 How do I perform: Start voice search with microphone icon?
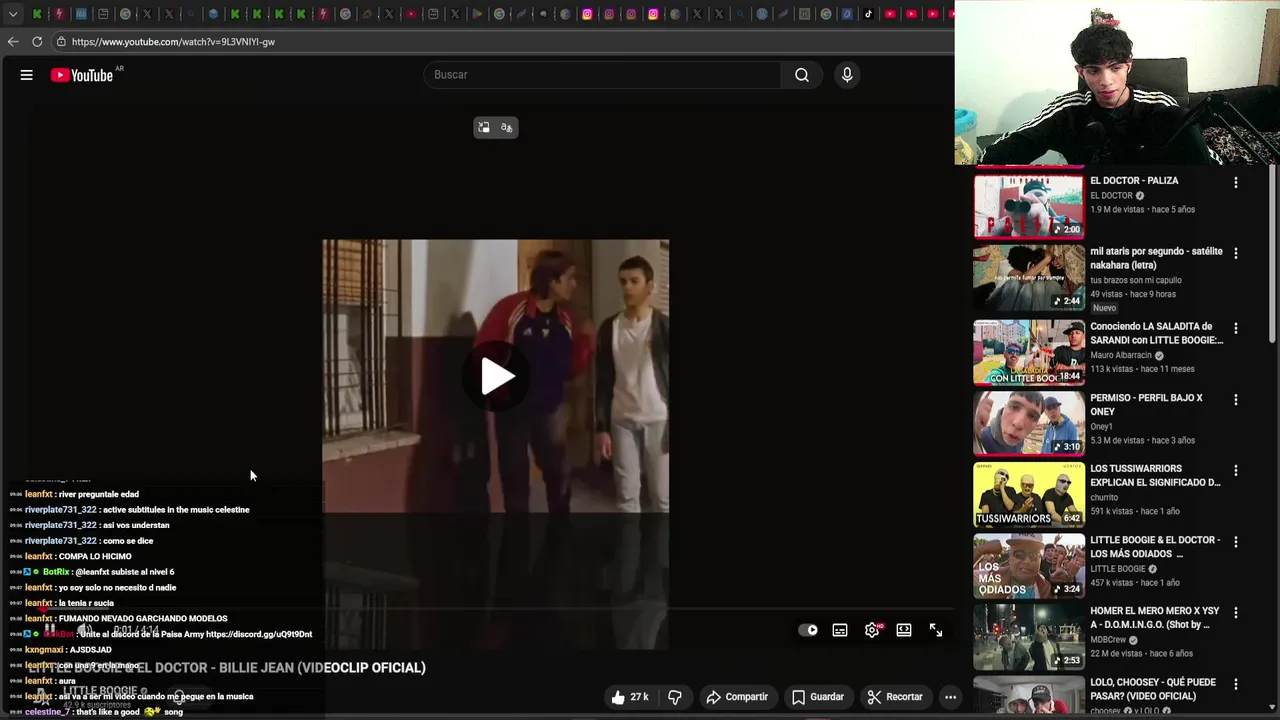click(847, 75)
